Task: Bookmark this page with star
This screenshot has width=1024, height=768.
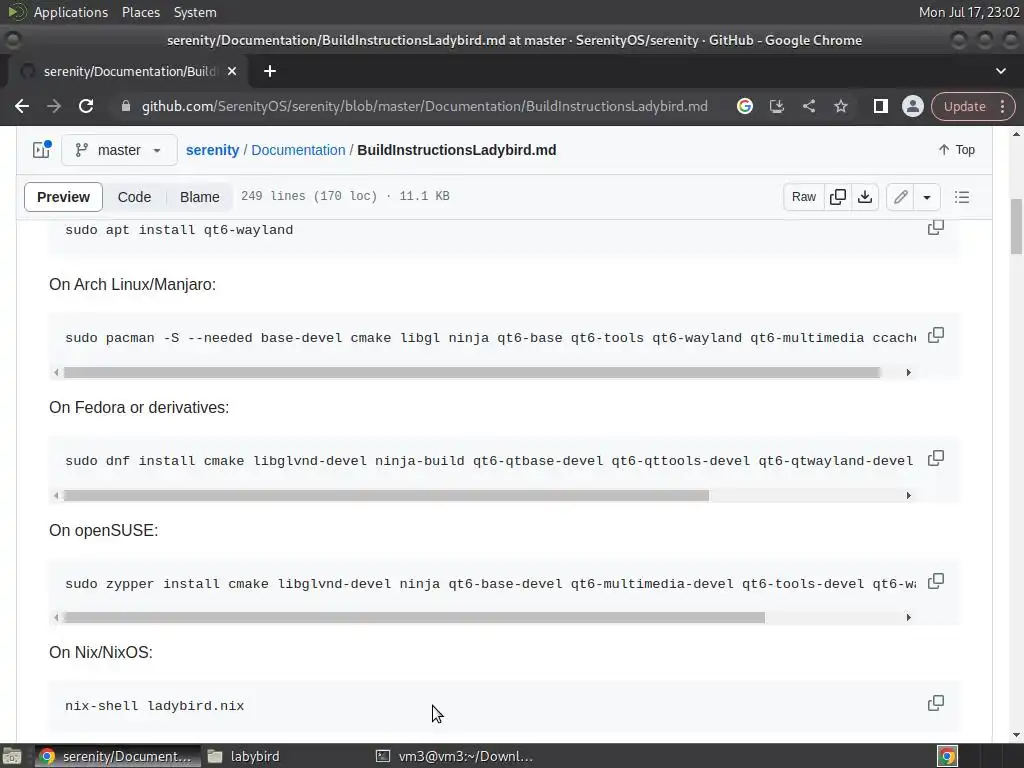Action: pos(840,106)
